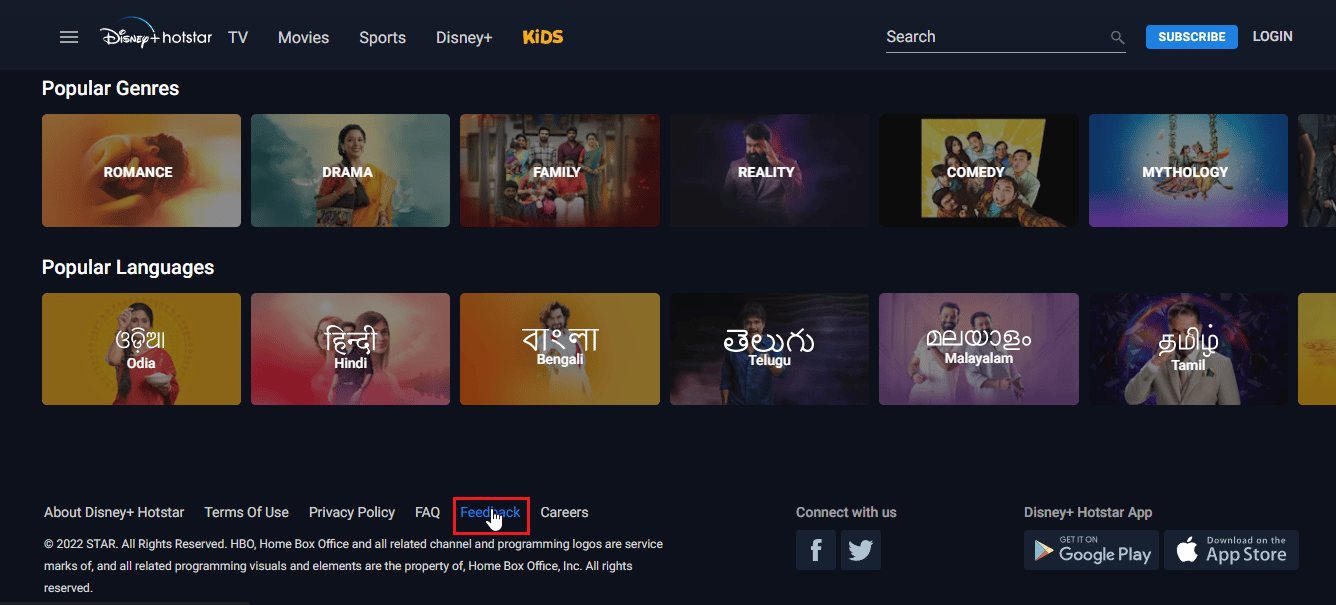The width and height of the screenshot is (1336, 605).
Task: Open the hamburger navigation menu
Action: point(69,37)
